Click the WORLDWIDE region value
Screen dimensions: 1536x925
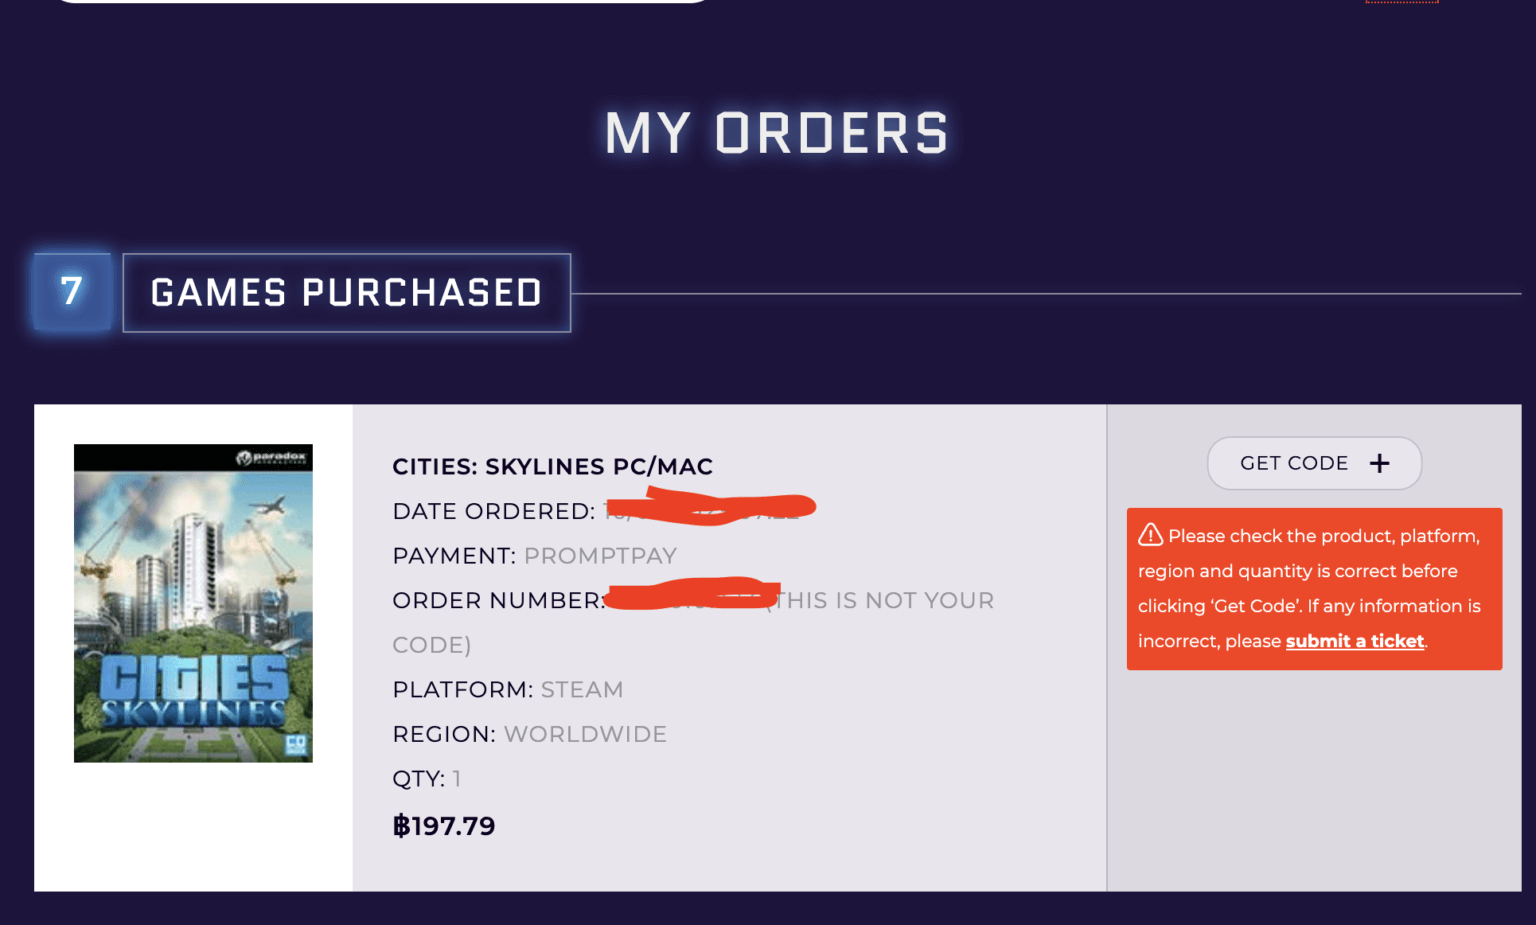click(585, 734)
